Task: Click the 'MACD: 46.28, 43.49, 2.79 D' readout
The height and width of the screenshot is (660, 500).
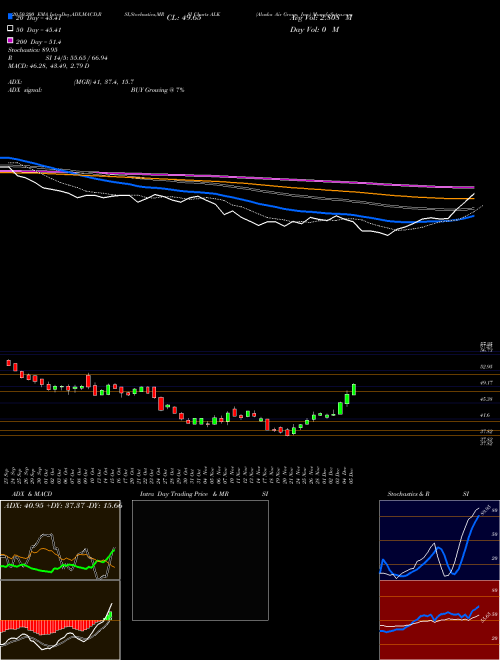Action: pyautogui.click(x=48, y=66)
